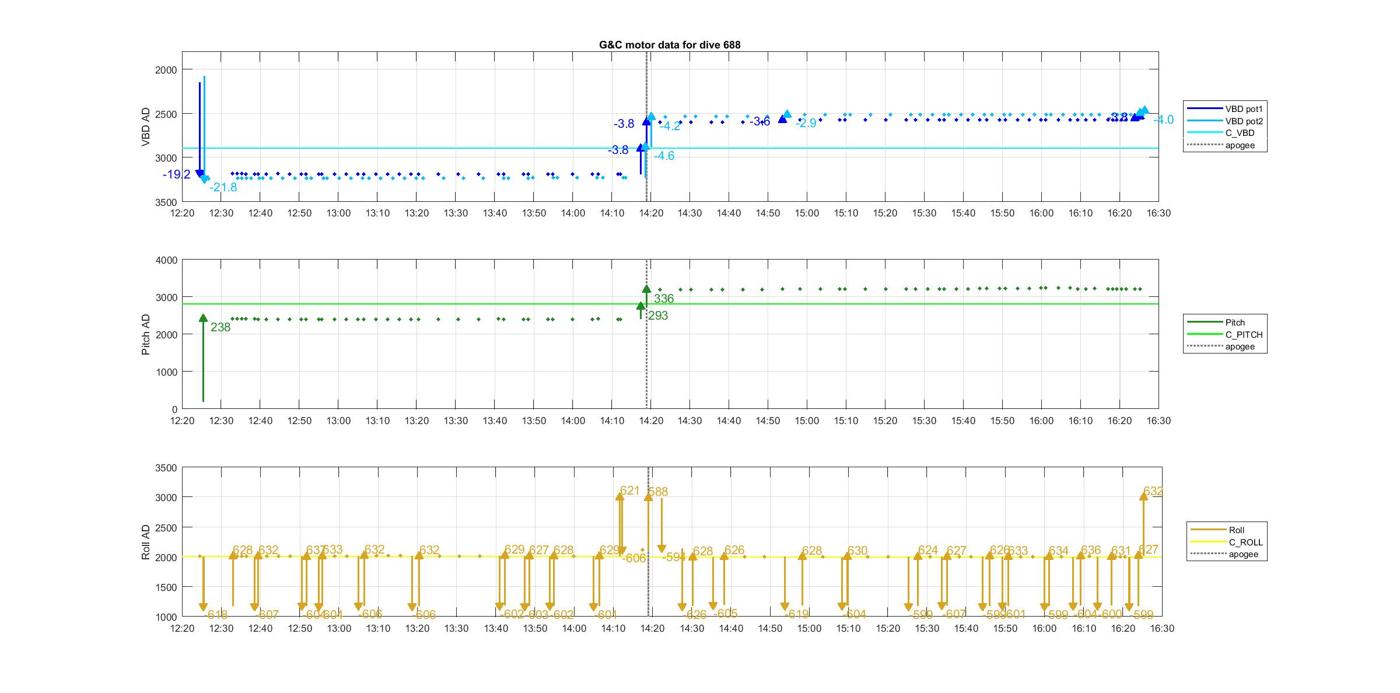Screen dimensions: 1400x693
Task: Click the "336" annotation in Pitch plot
Action: [x=663, y=299]
